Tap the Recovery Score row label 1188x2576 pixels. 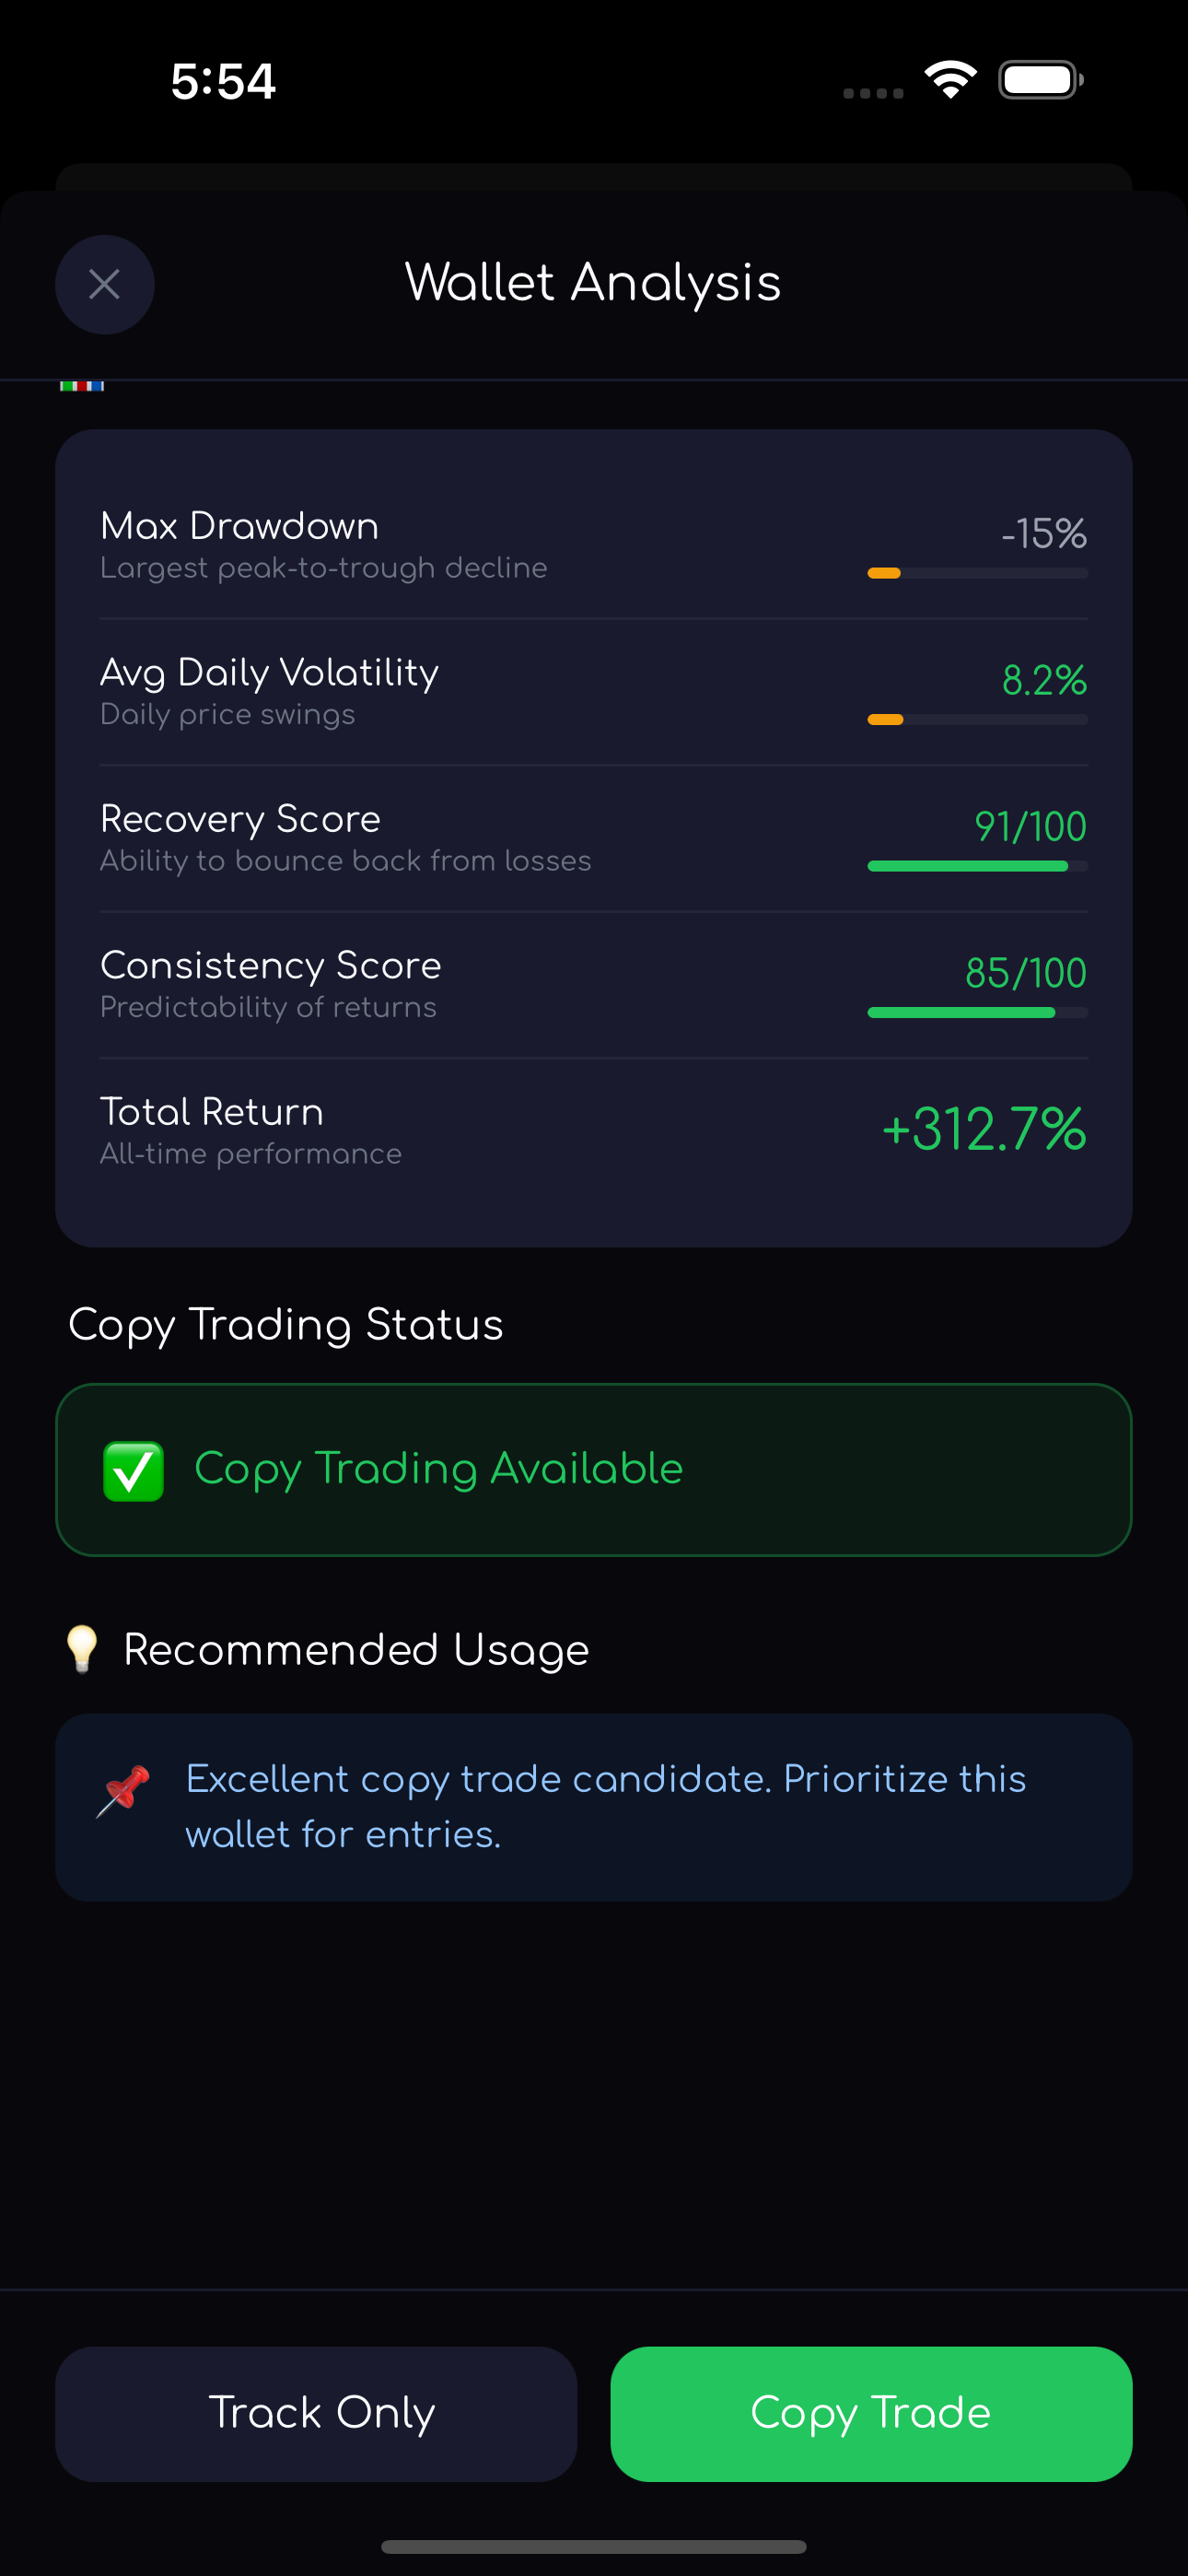coord(241,819)
